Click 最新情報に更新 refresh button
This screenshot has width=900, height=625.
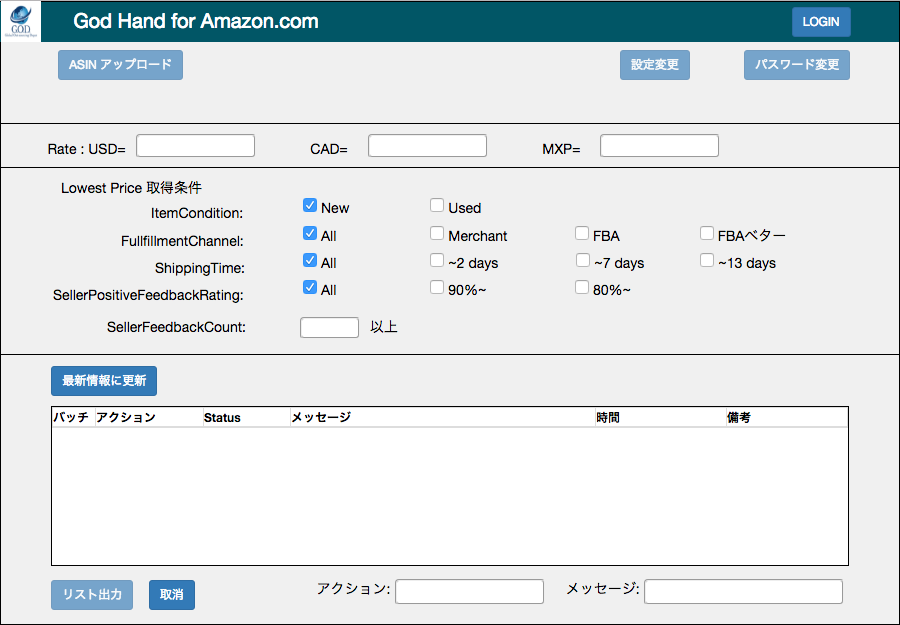click(x=104, y=381)
